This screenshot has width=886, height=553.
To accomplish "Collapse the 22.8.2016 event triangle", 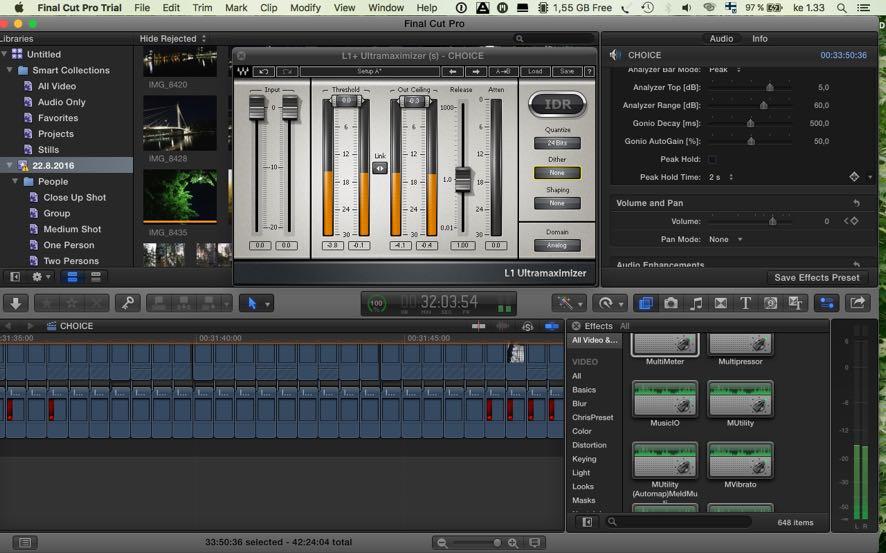I will tap(9, 166).
